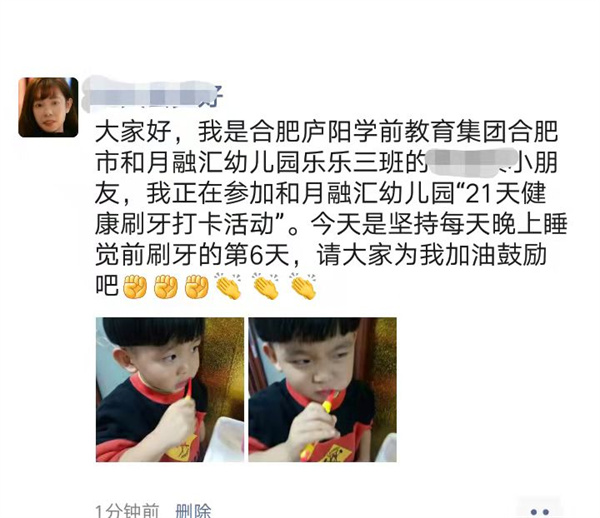
Task: Open the first toothbrushing photo
Action: 170,389
